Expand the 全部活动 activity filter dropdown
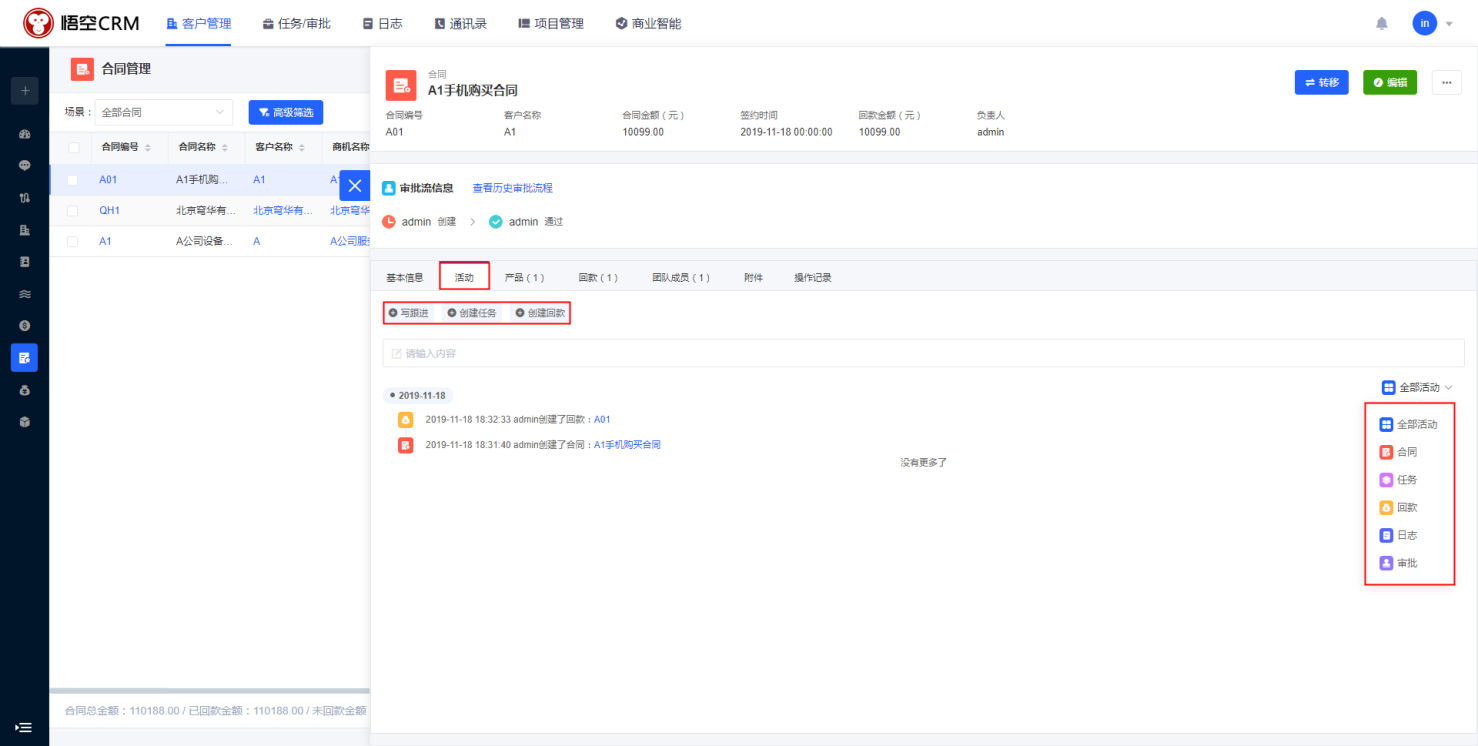1478x746 pixels. [x=1417, y=387]
